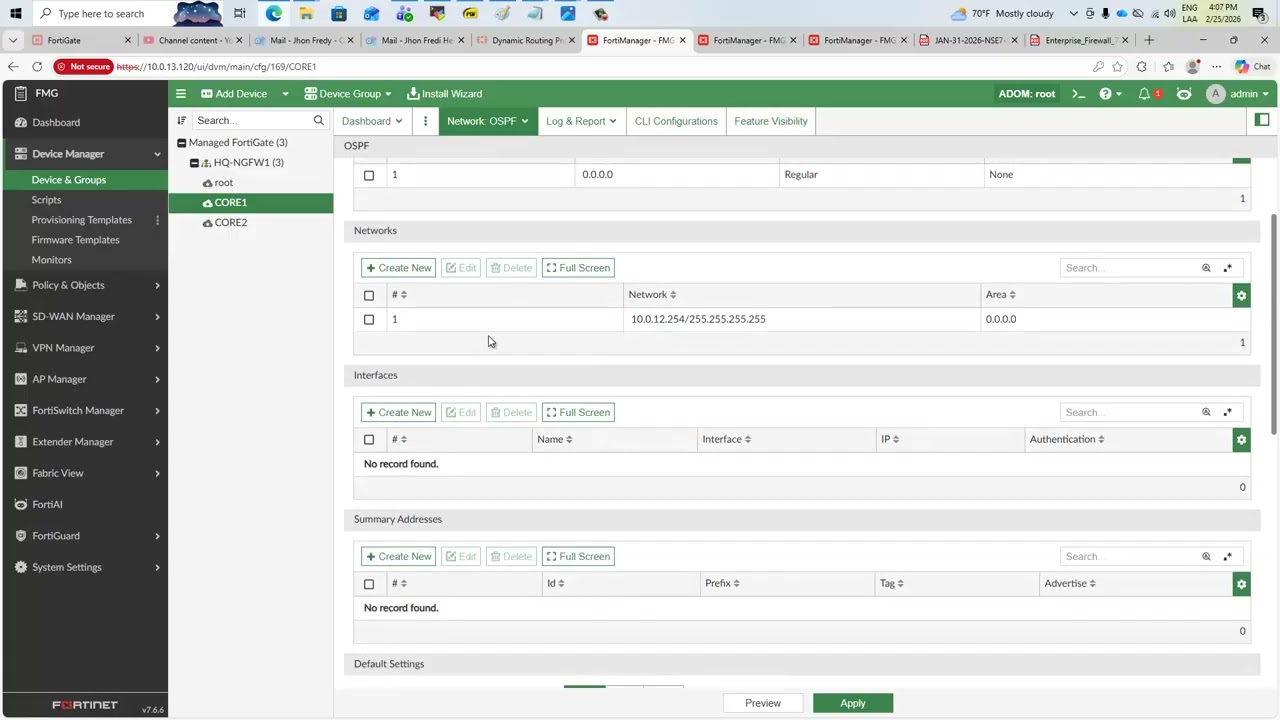Expand Policy & Objects sidebar section

pos(86,285)
